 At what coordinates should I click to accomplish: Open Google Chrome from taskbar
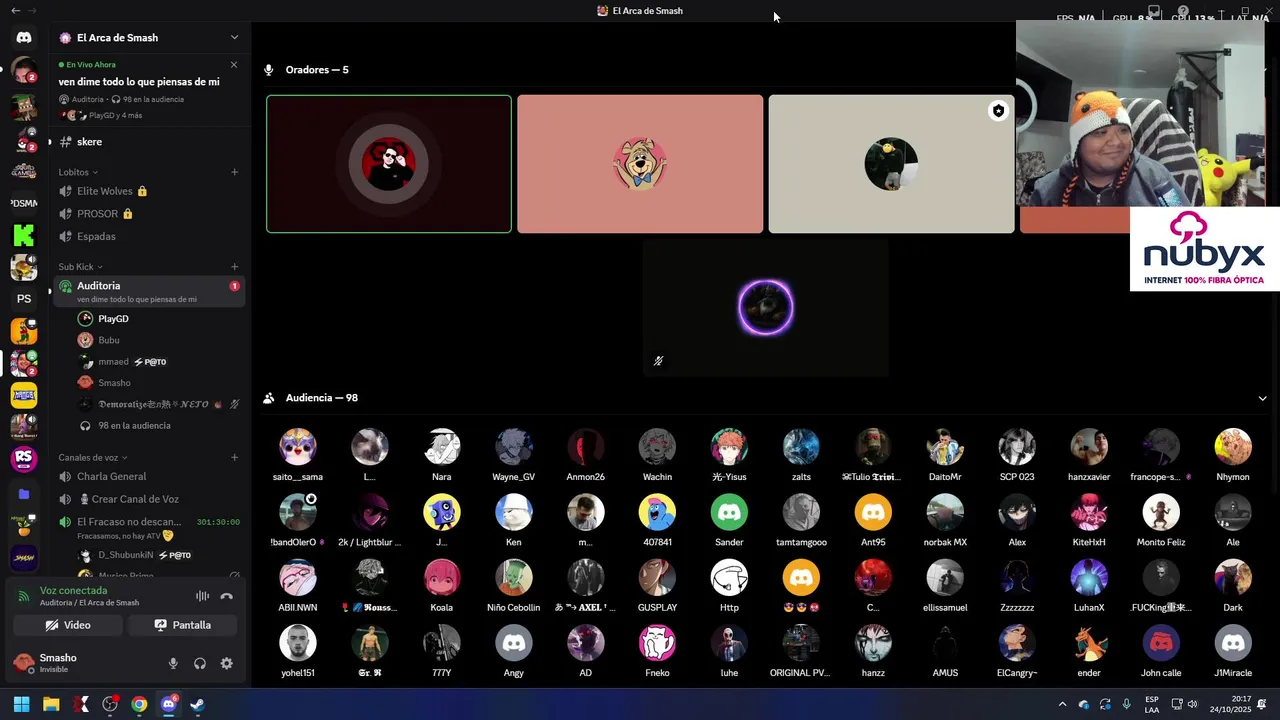tap(139, 704)
